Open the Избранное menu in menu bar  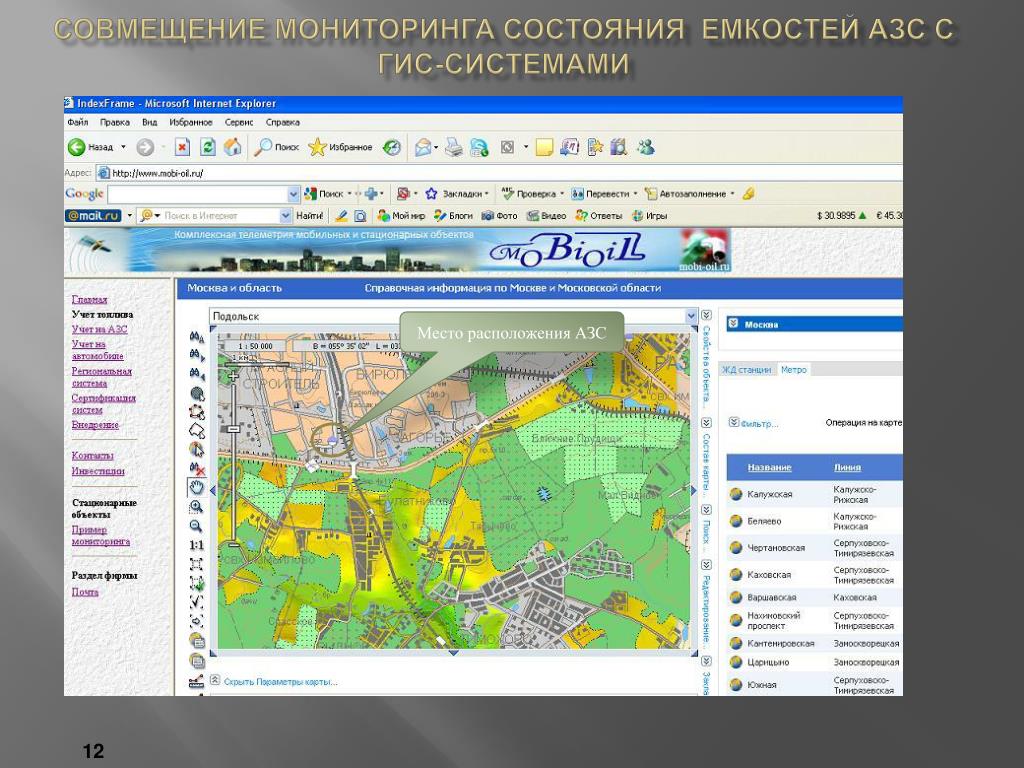[190, 122]
